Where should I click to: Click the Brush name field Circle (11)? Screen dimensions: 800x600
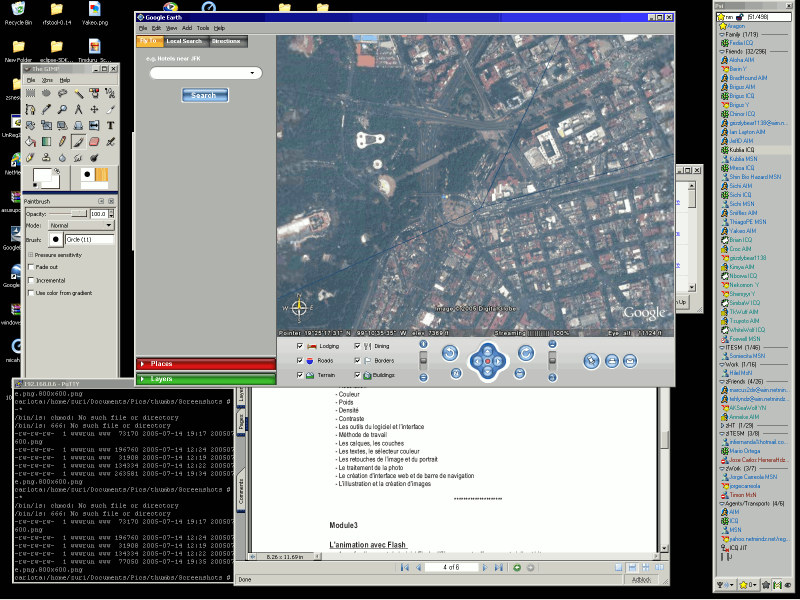coord(89,240)
